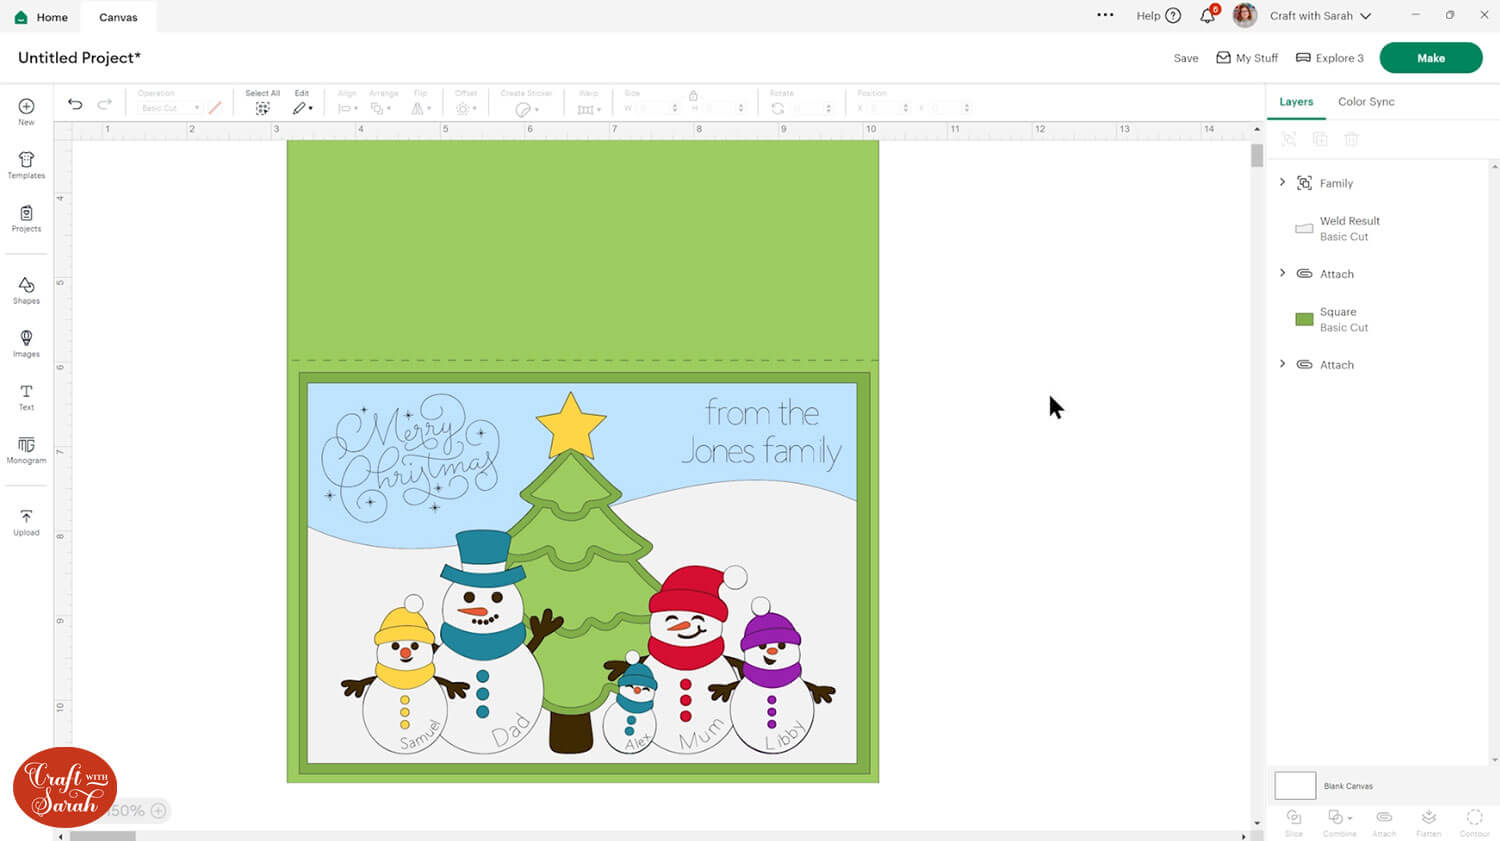Expand the first Attach layer group
Screen dimensions: 1500x841
pyautogui.click(x=1283, y=273)
